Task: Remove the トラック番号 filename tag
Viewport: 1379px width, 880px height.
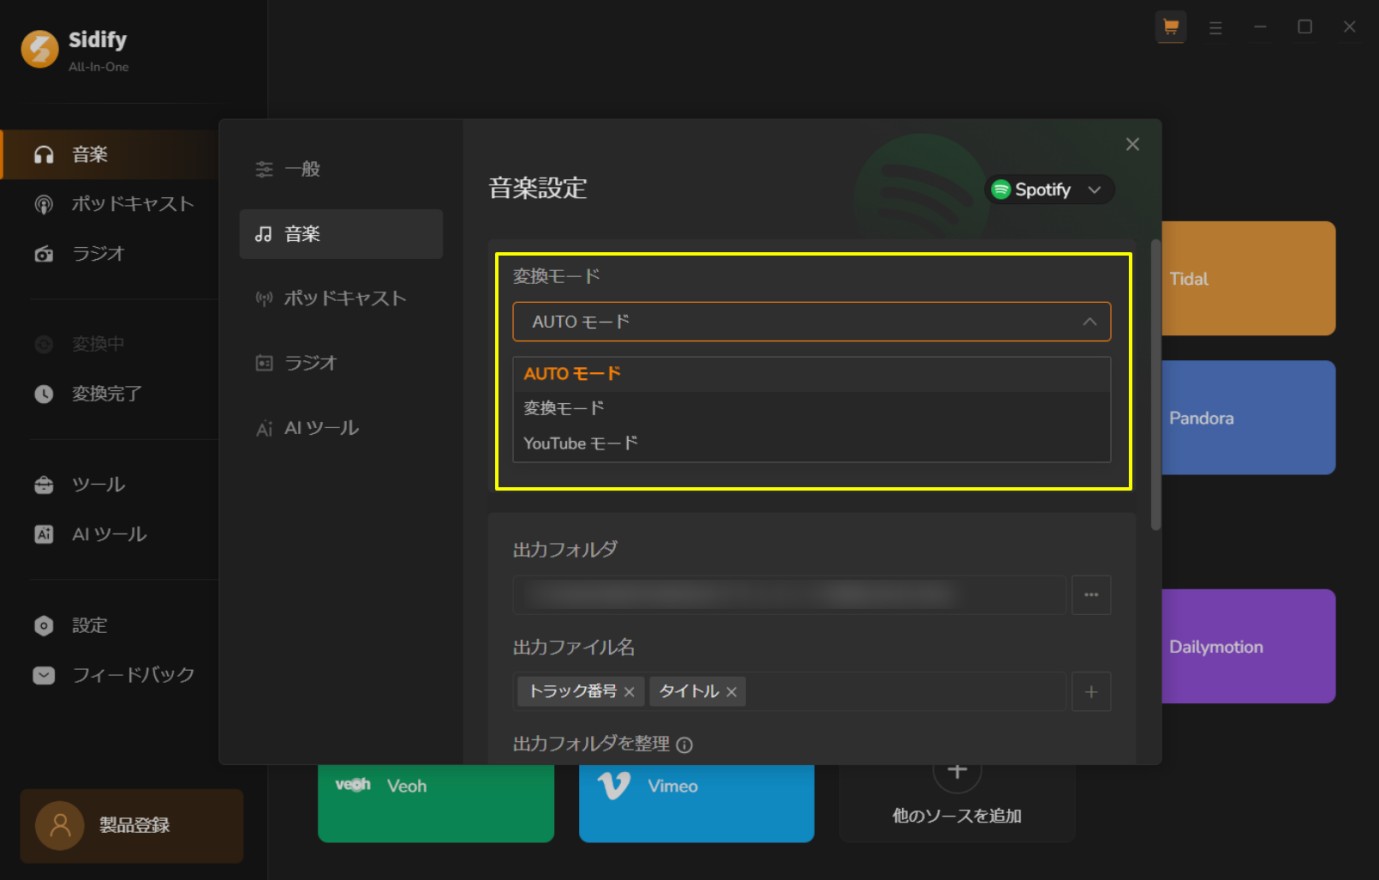Action: pyautogui.click(x=629, y=692)
